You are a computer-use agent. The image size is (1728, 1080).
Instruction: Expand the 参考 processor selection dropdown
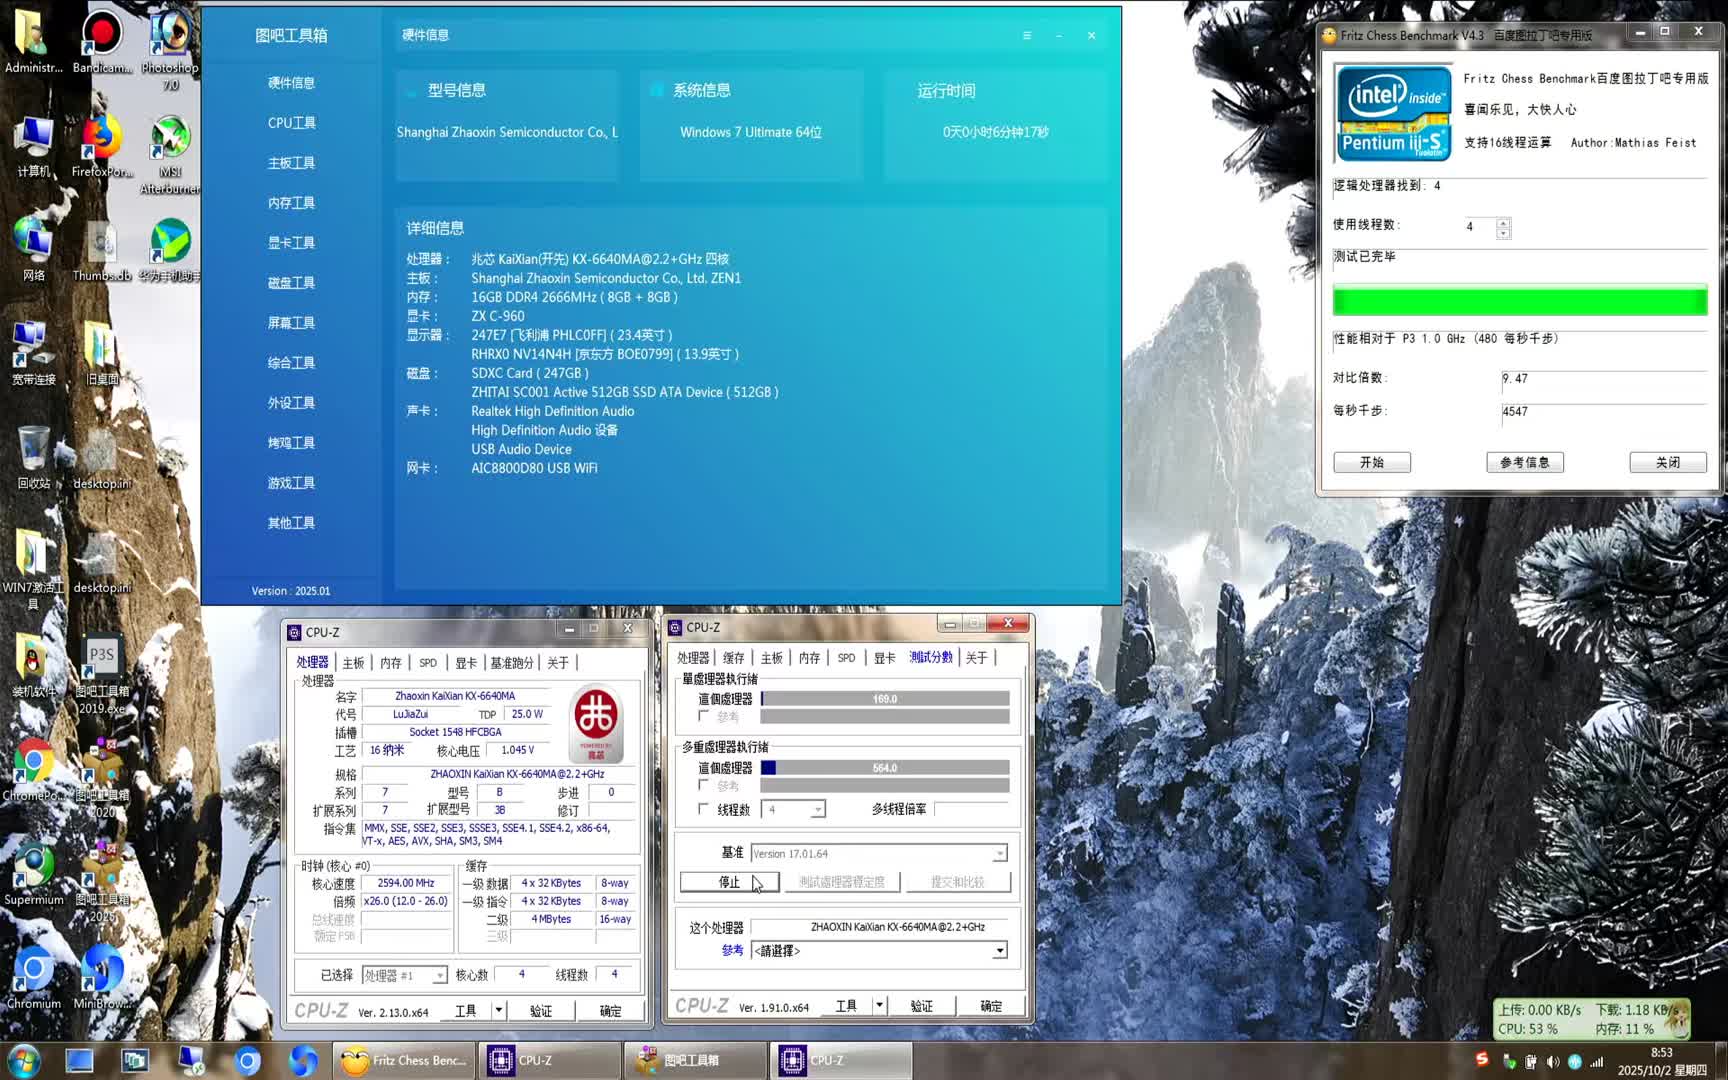tap(1000, 950)
